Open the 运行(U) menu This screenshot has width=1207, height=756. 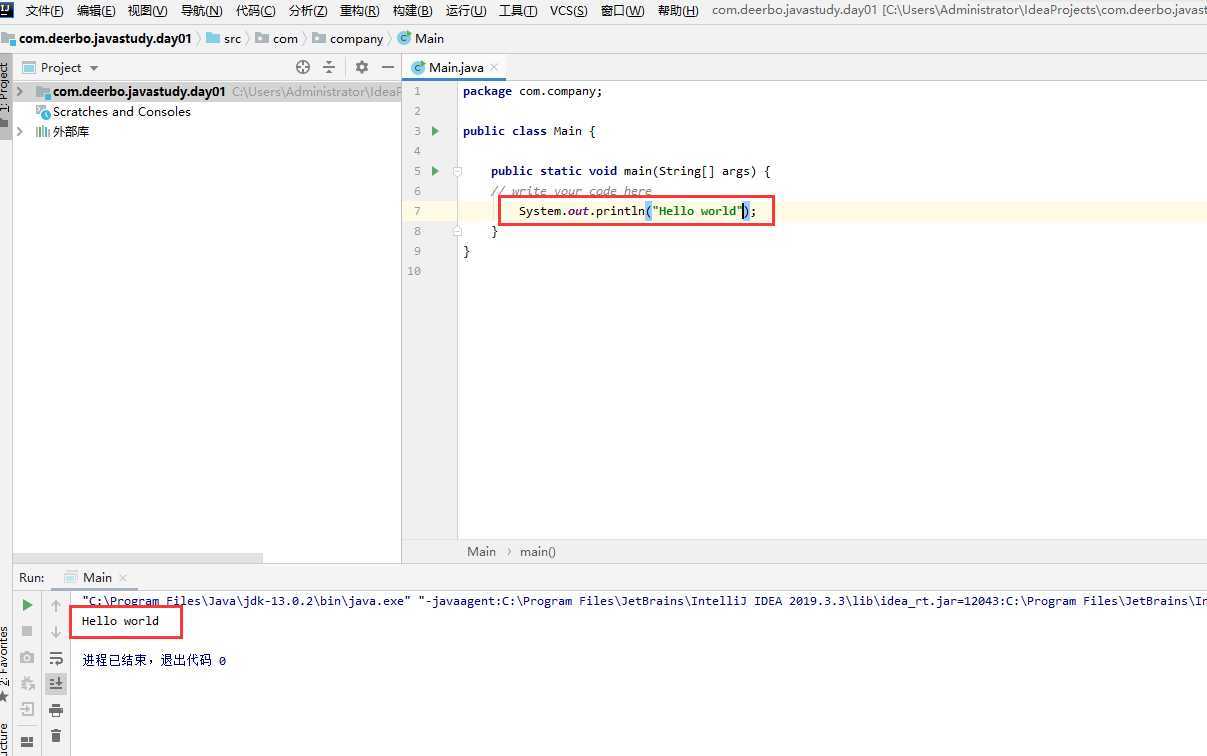(466, 11)
